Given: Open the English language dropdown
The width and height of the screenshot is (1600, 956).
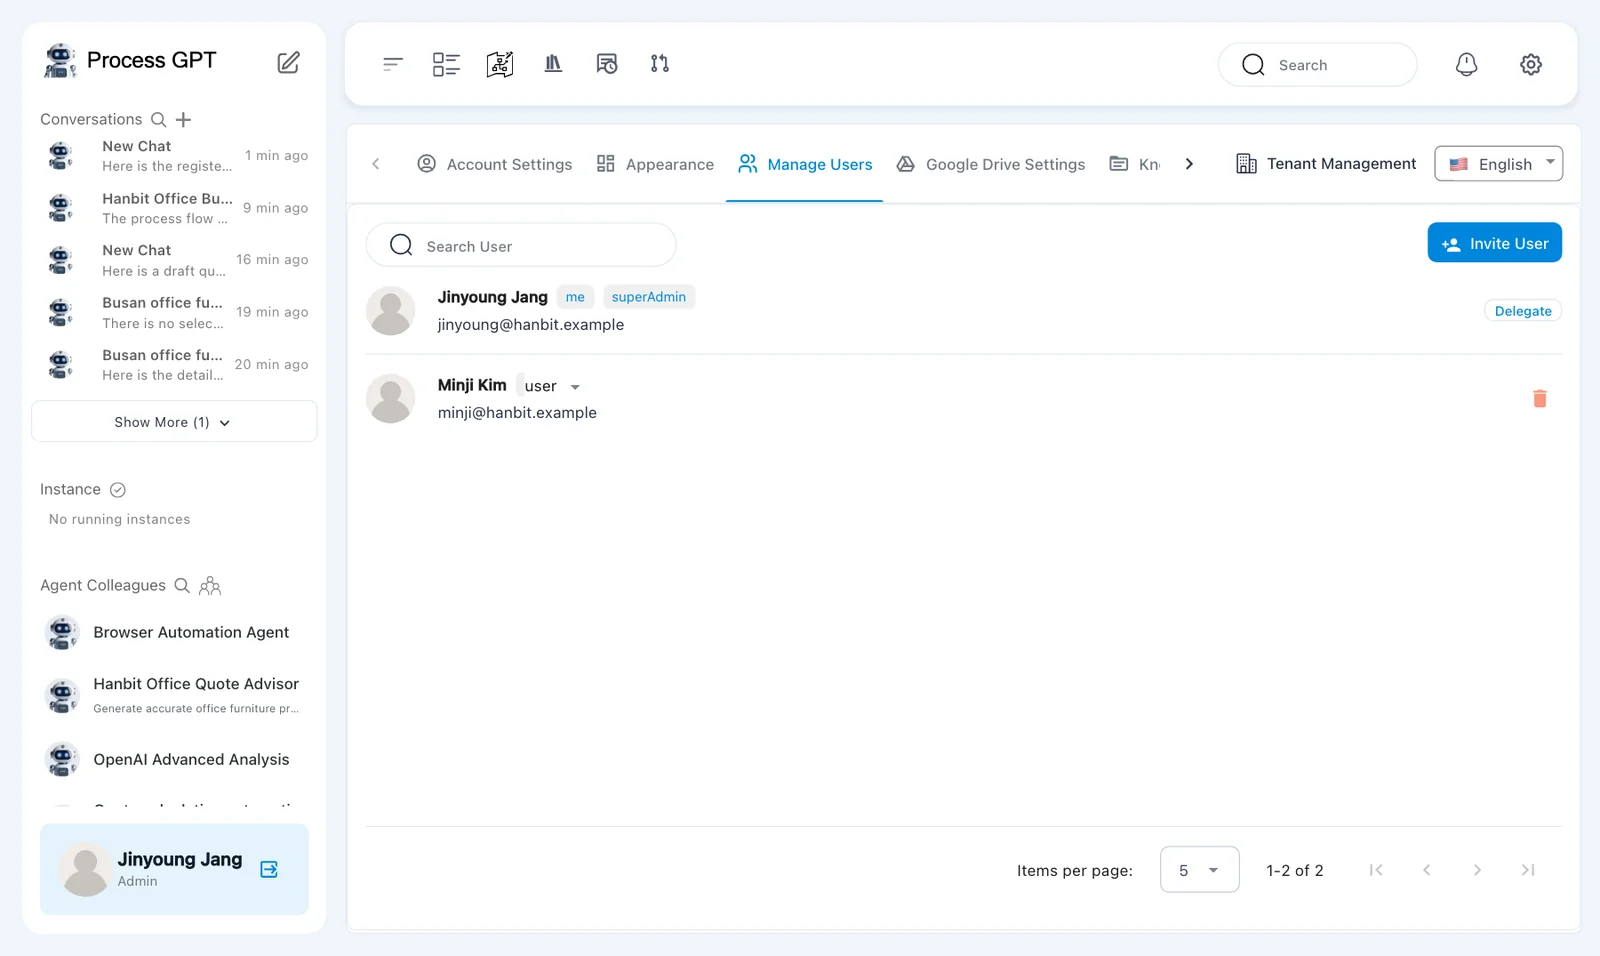Looking at the screenshot, I should [x=1498, y=164].
